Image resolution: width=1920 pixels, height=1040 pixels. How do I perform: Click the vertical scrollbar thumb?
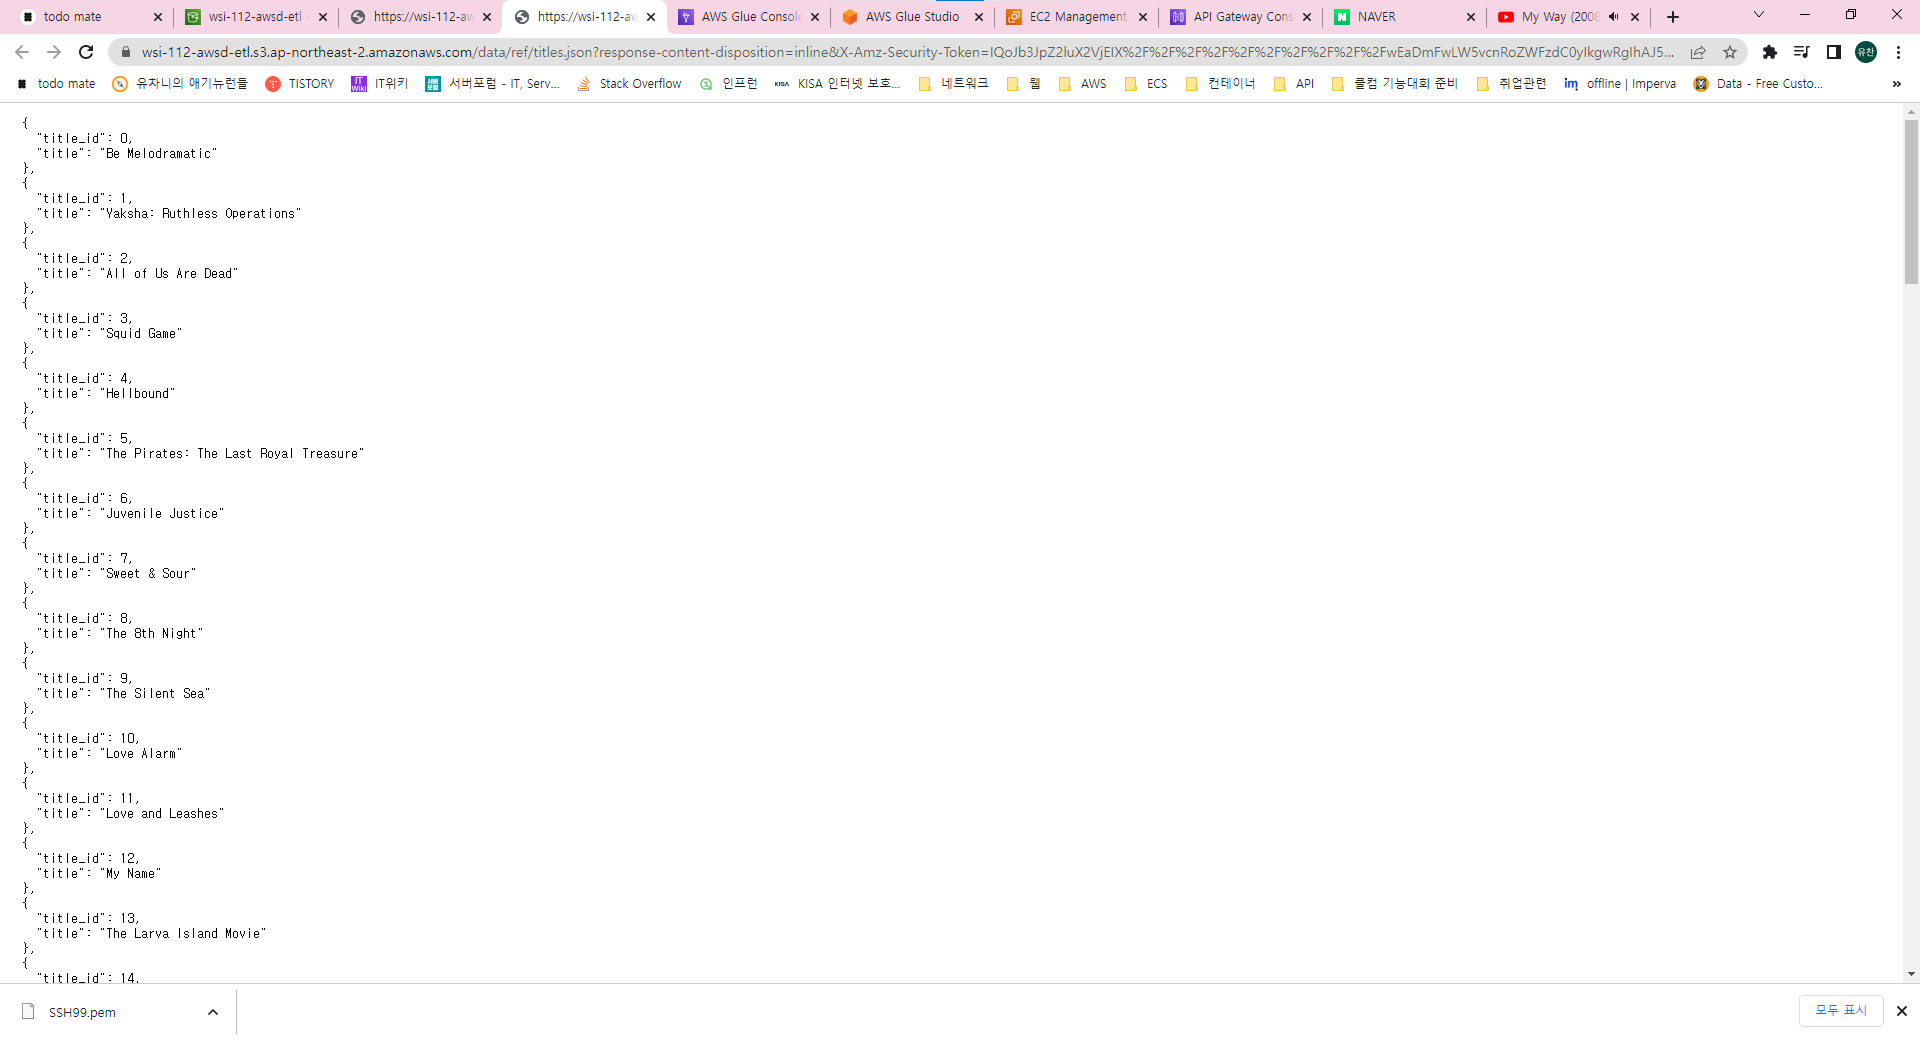1911,201
